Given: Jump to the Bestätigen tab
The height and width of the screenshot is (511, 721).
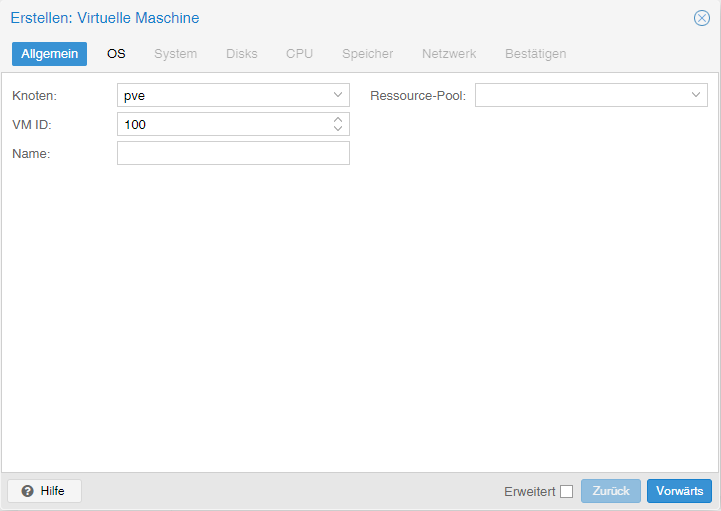Looking at the screenshot, I should [536, 54].
